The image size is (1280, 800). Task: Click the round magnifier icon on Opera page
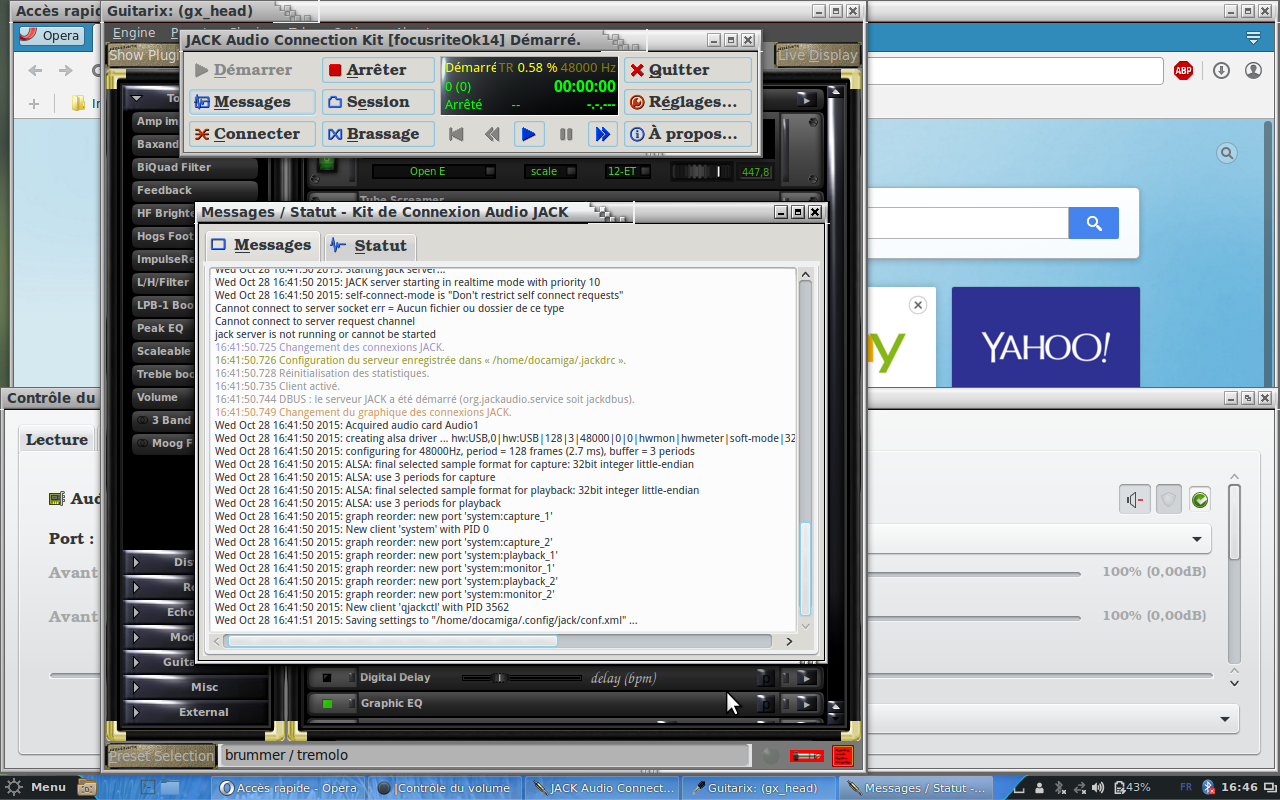click(1227, 153)
